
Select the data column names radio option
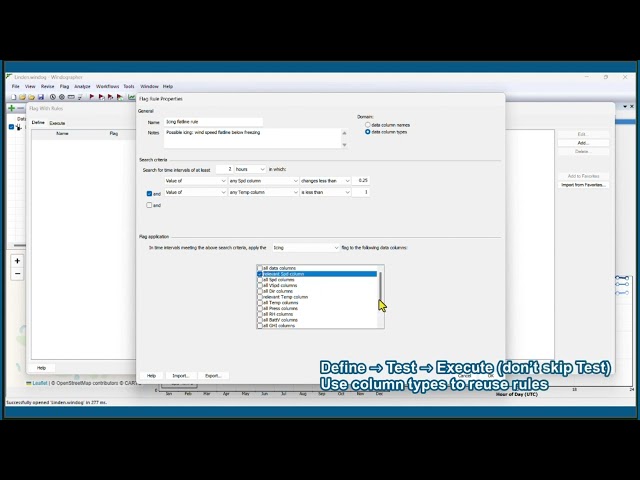coord(368,125)
